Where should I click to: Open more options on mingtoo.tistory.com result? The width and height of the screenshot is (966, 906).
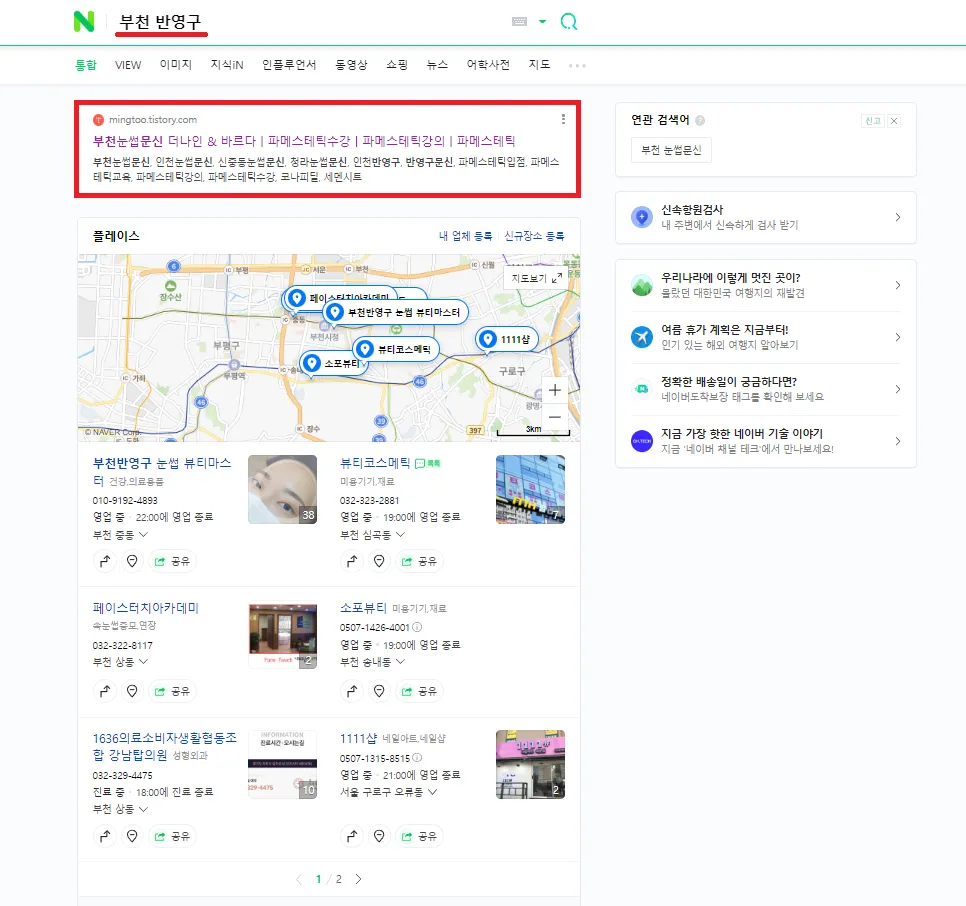coord(563,118)
